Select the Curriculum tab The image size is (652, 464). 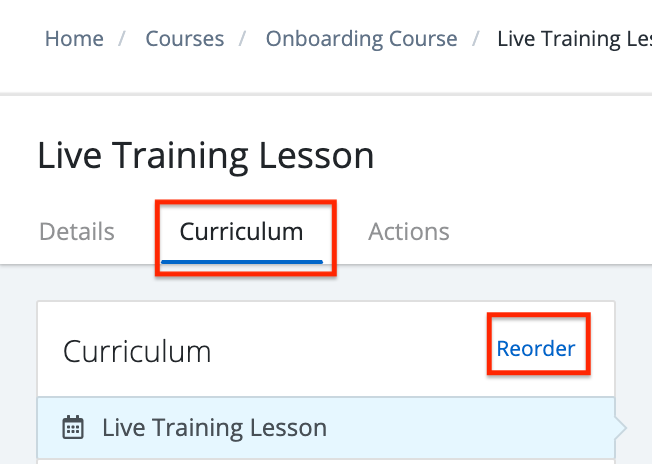241,231
